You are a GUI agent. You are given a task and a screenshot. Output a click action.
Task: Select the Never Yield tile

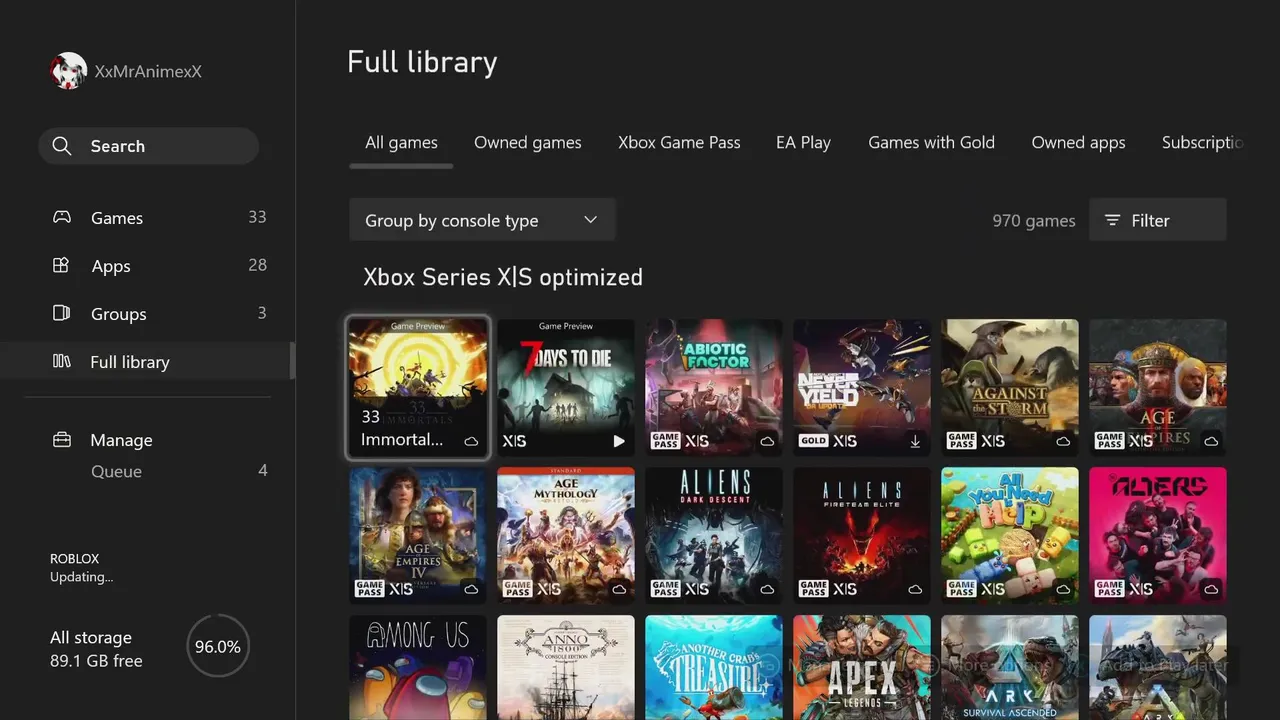pos(862,388)
